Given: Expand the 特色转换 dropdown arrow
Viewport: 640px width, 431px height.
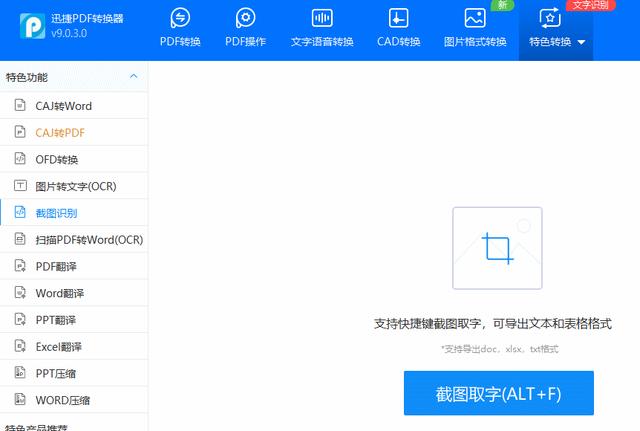Looking at the screenshot, I should [582, 42].
